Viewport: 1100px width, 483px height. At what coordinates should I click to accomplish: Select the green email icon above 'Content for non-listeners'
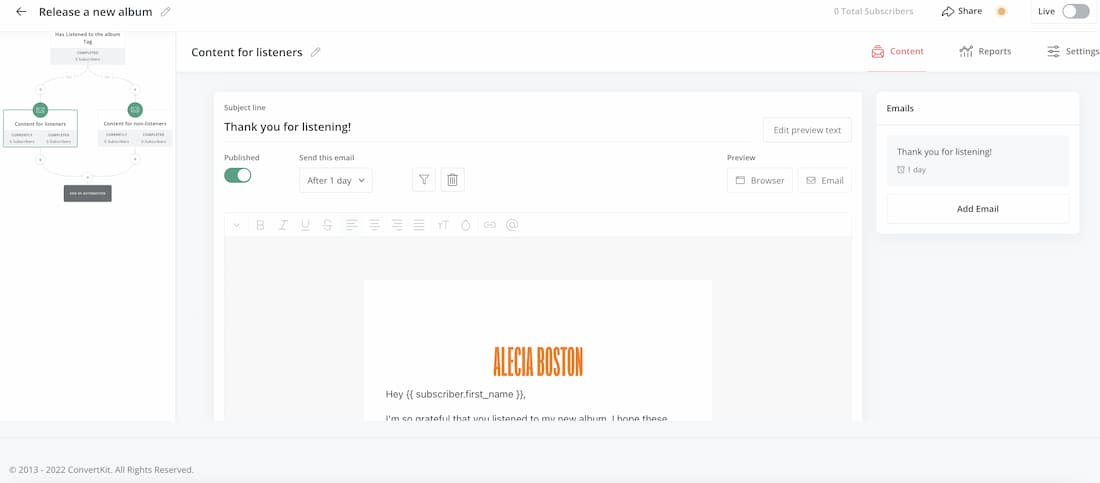(x=135, y=110)
